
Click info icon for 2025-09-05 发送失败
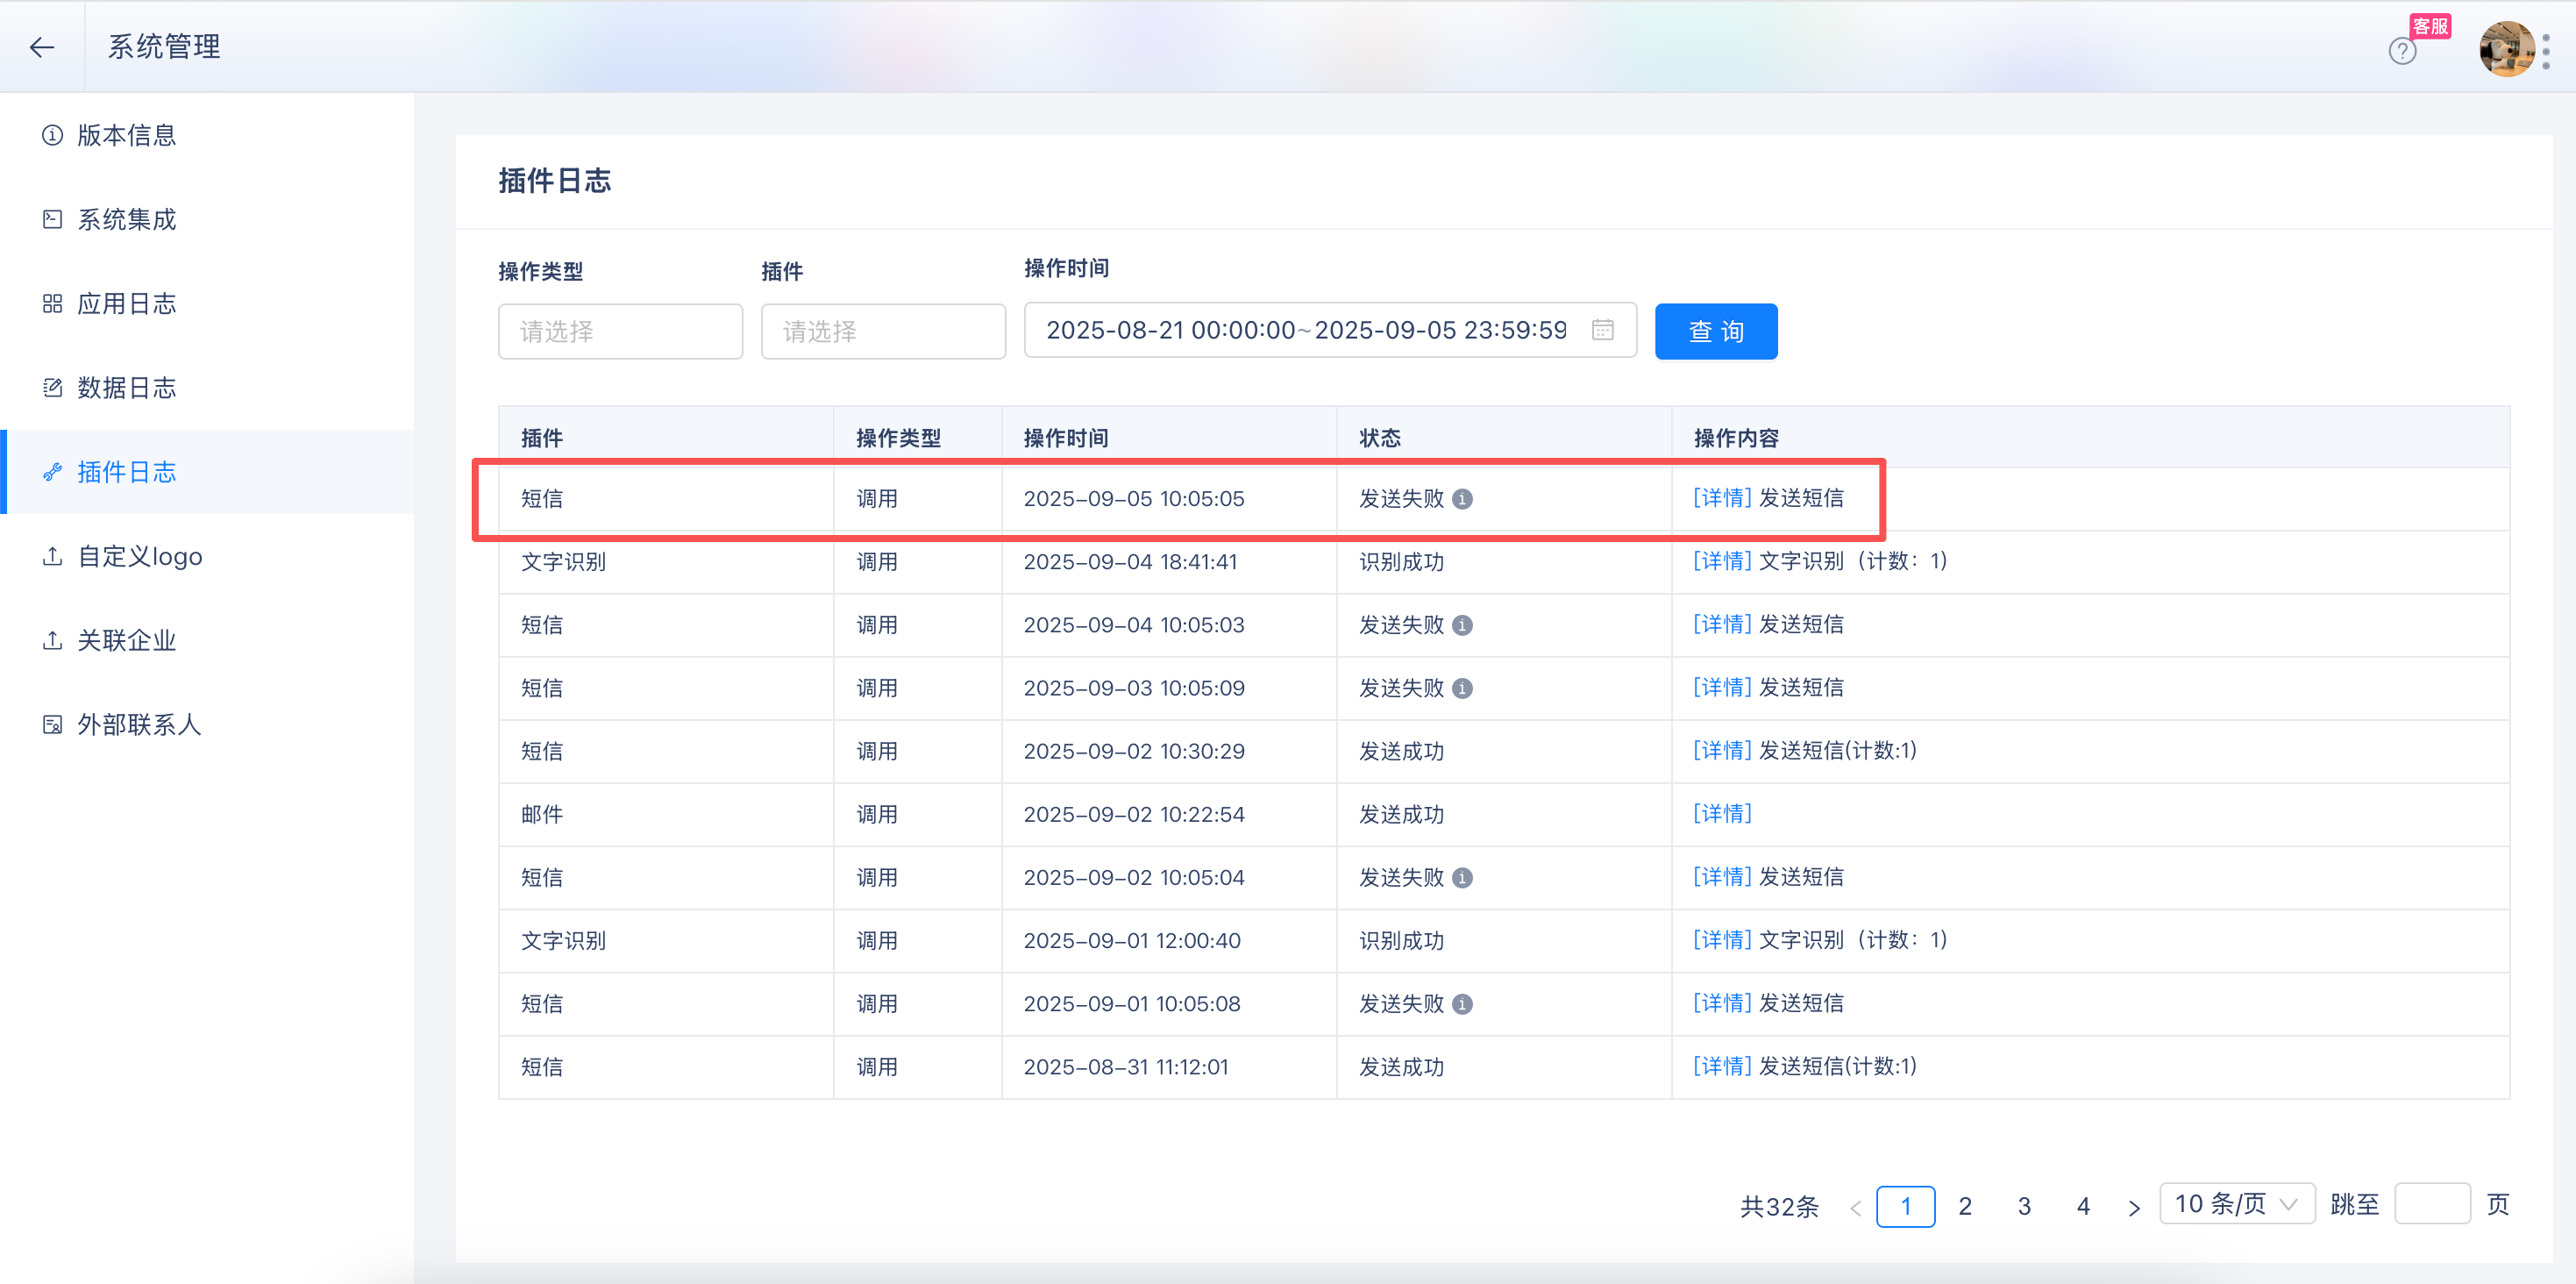(x=1462, y=498)
